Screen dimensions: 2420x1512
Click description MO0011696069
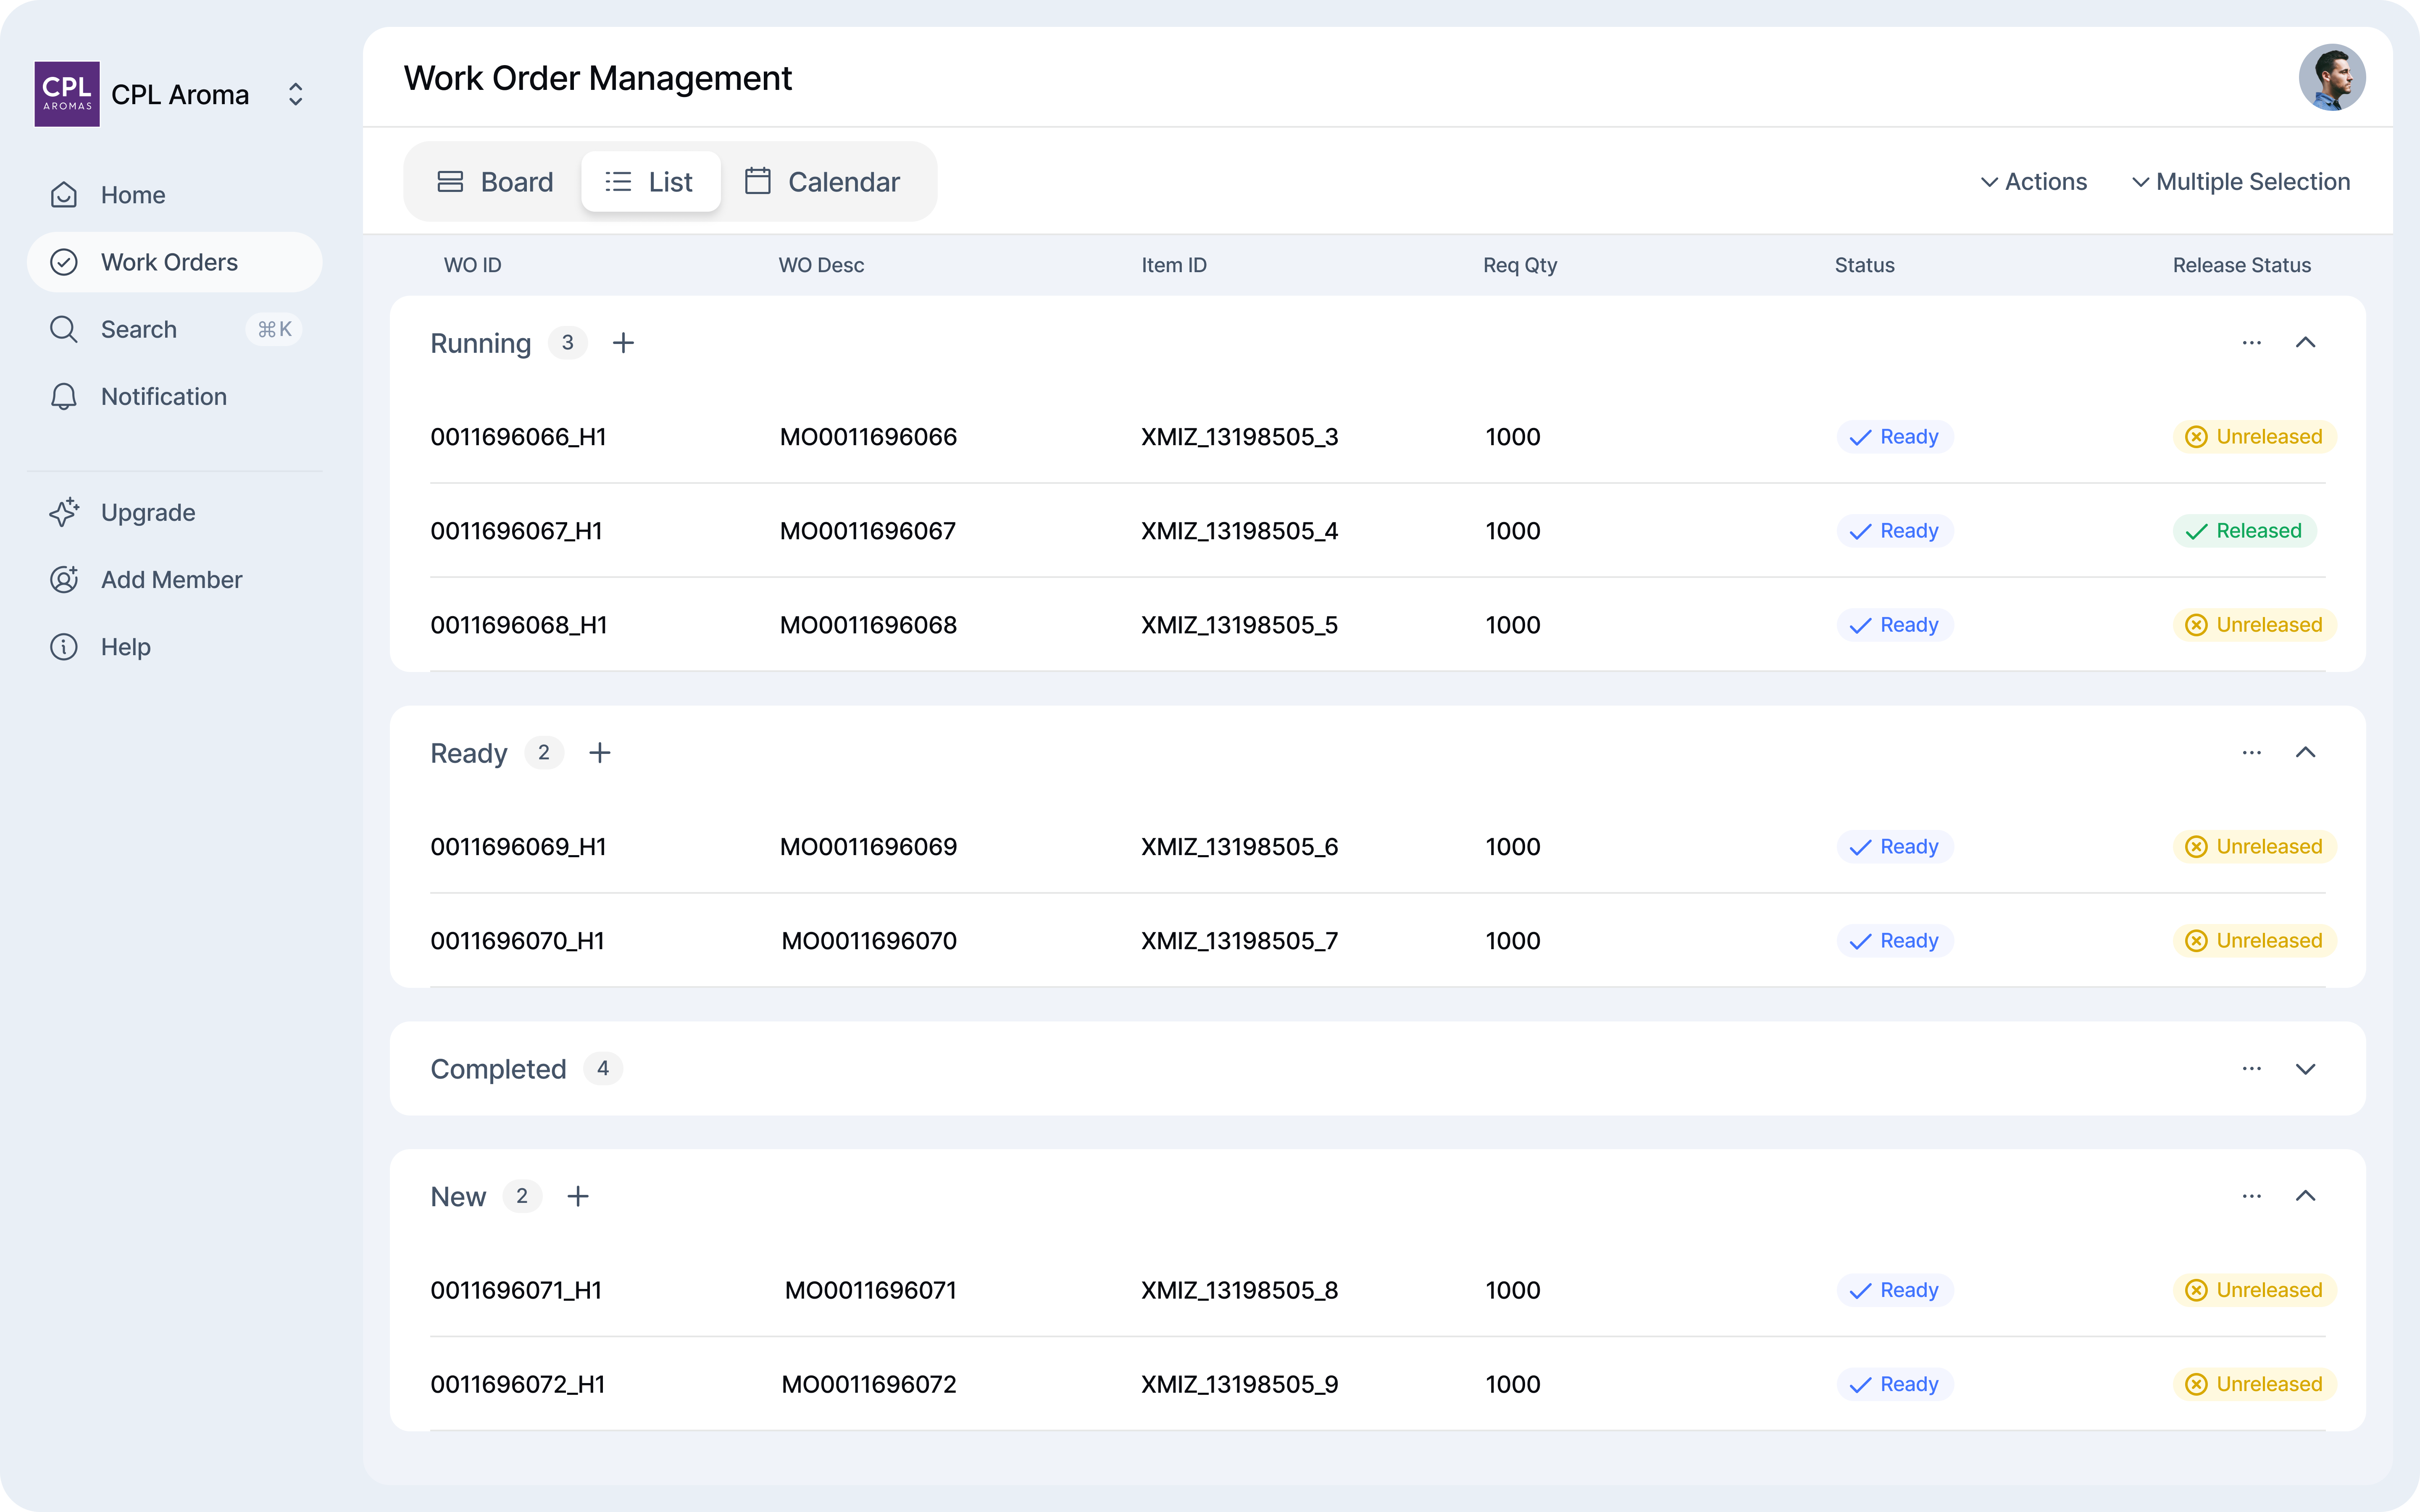[x=868, y=847]
